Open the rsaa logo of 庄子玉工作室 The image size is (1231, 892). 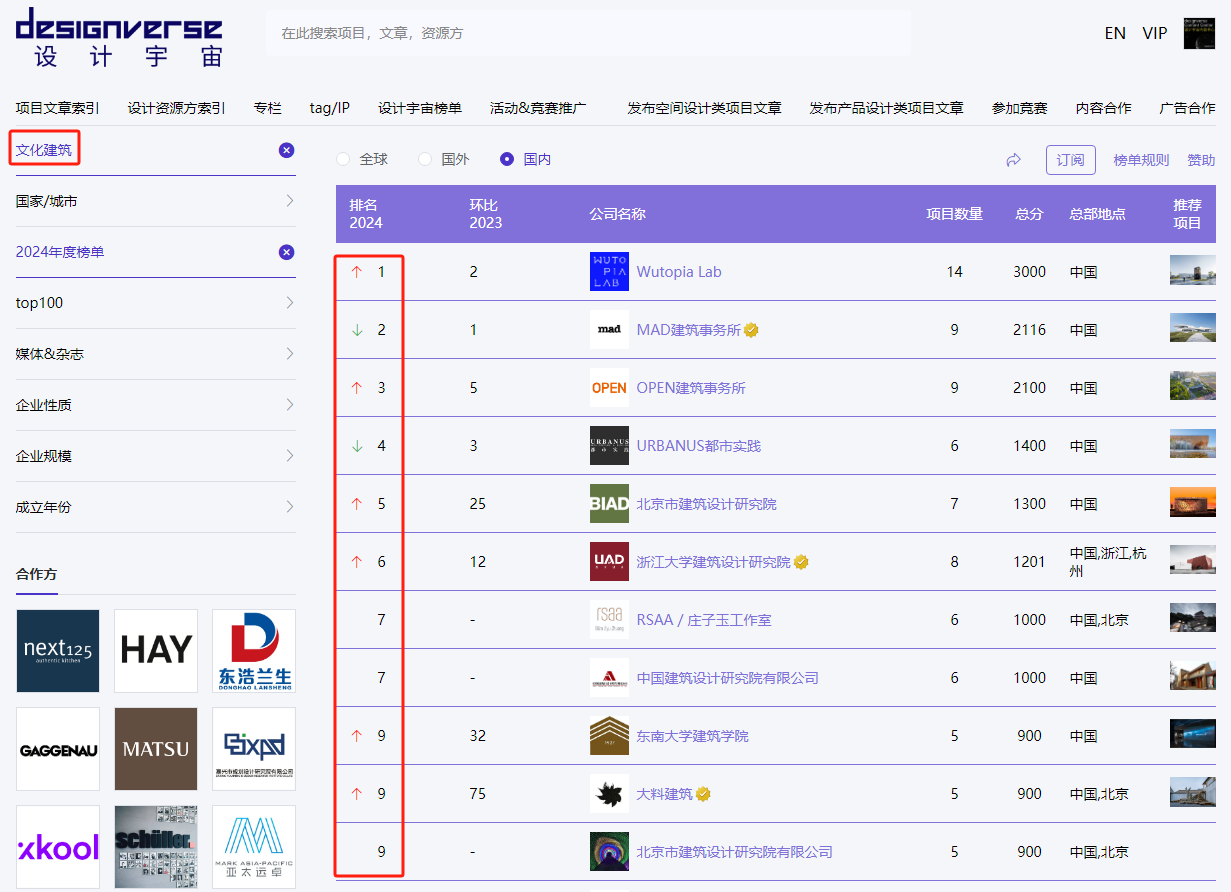point(609,620)
